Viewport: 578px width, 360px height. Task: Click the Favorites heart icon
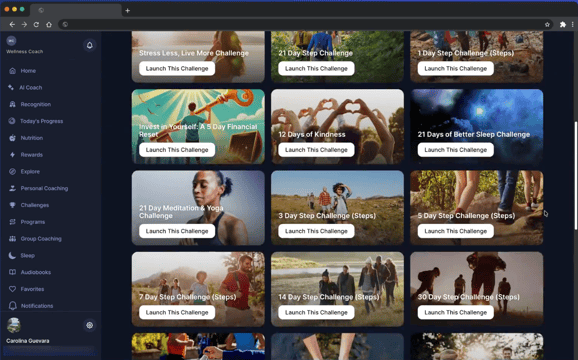pyautogui.click(x=13, y=289)
